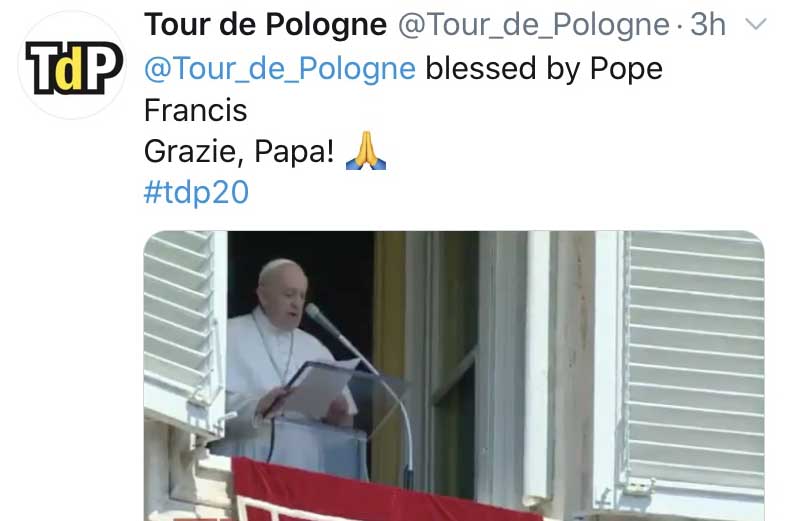Click the praying hands emoji
The width and height of the screenshot is (805, 521).
366,151
